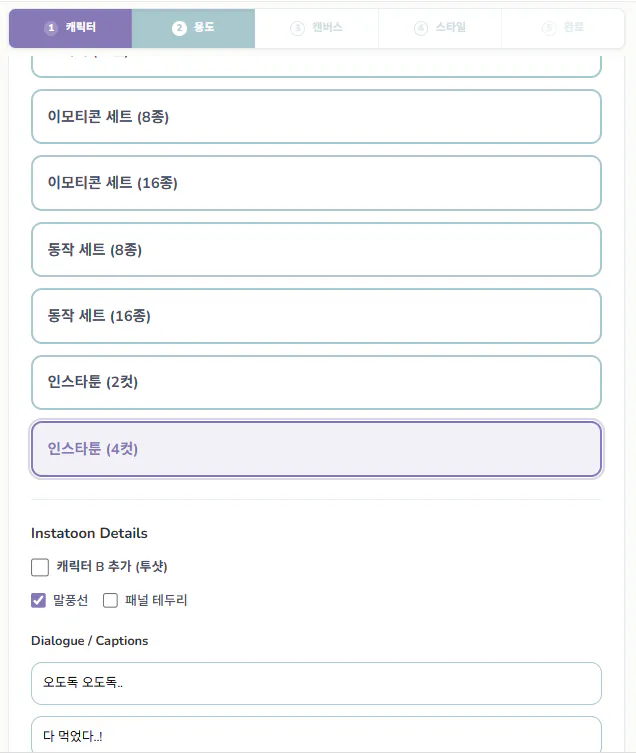This screenshot has height=753, width=636.
Task: Toggle the 패널 테두리 checkbox
Action: (110, 601)
